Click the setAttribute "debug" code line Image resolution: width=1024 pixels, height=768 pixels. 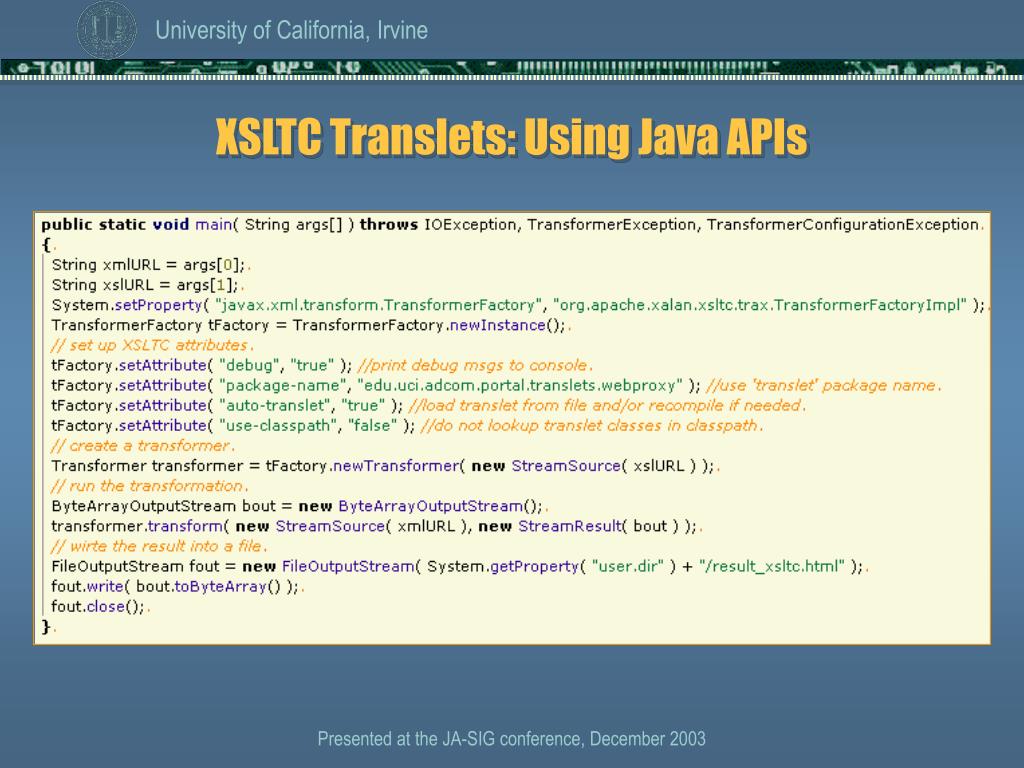321,365
